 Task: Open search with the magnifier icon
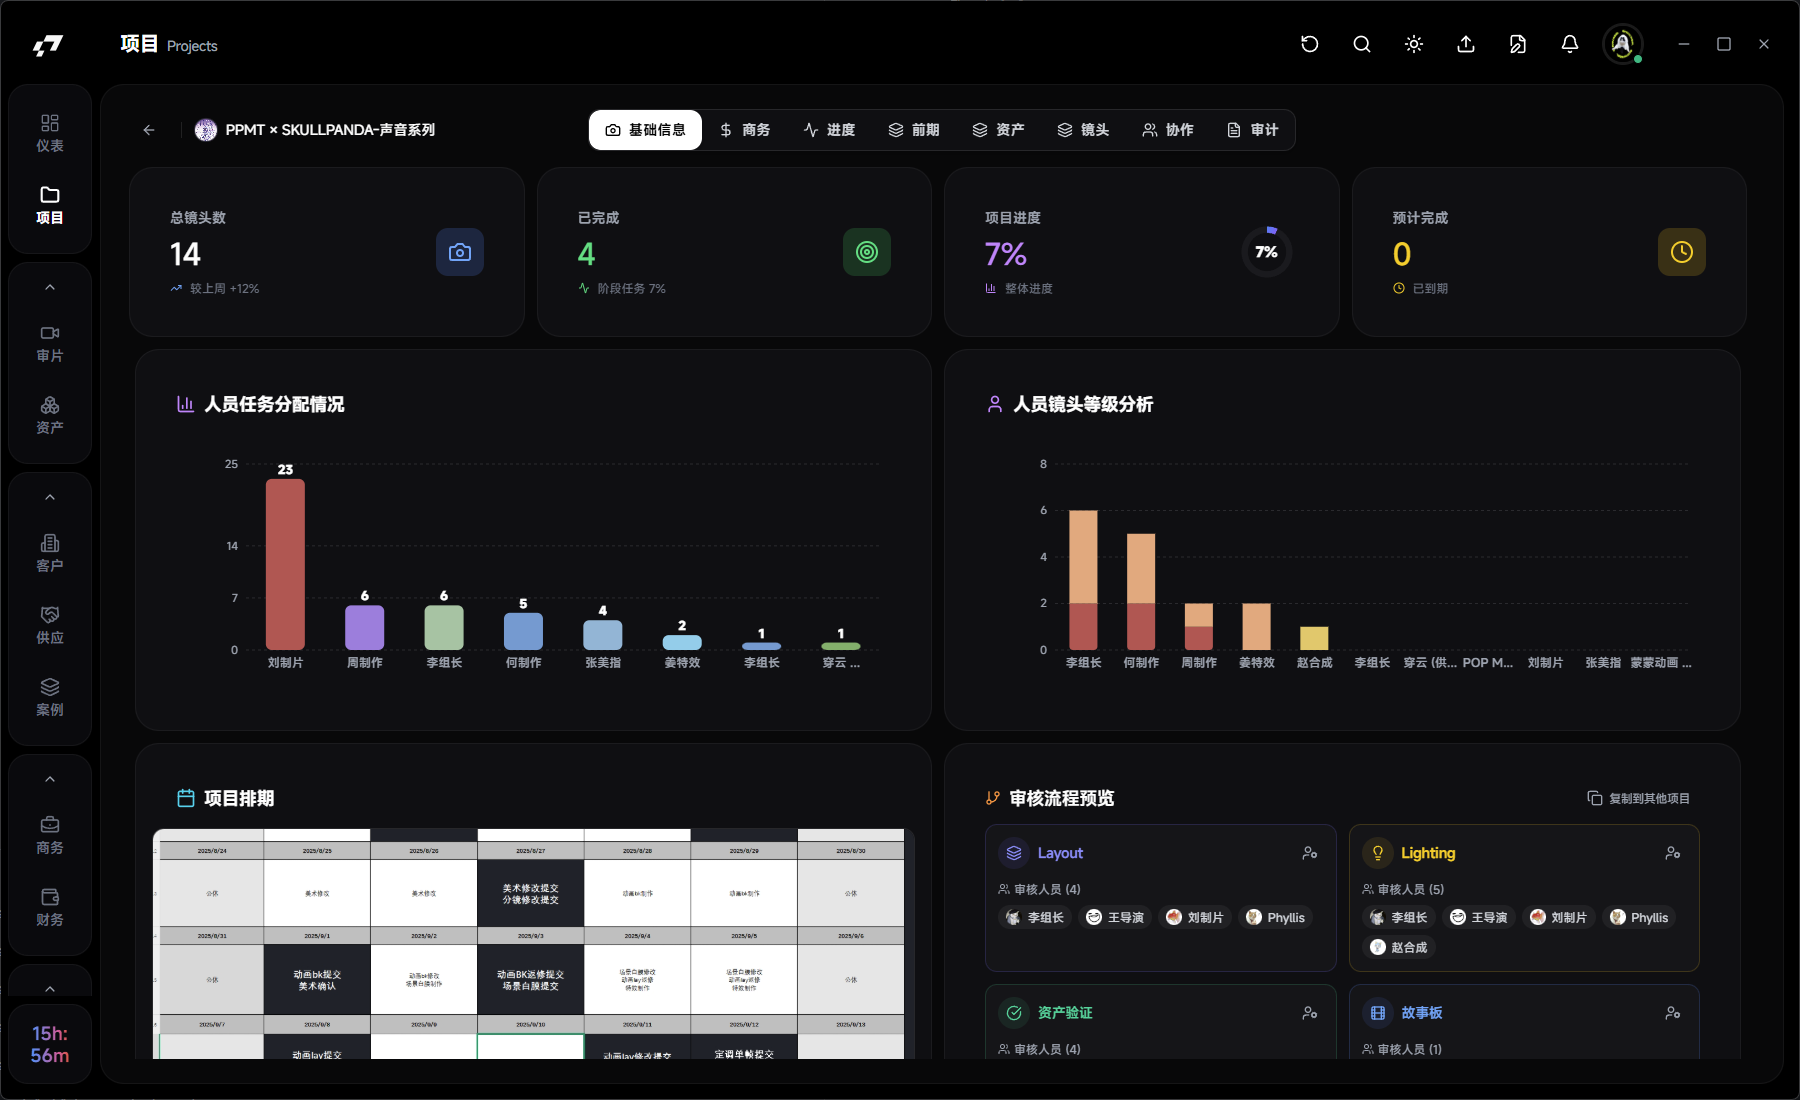(1361, 44)
